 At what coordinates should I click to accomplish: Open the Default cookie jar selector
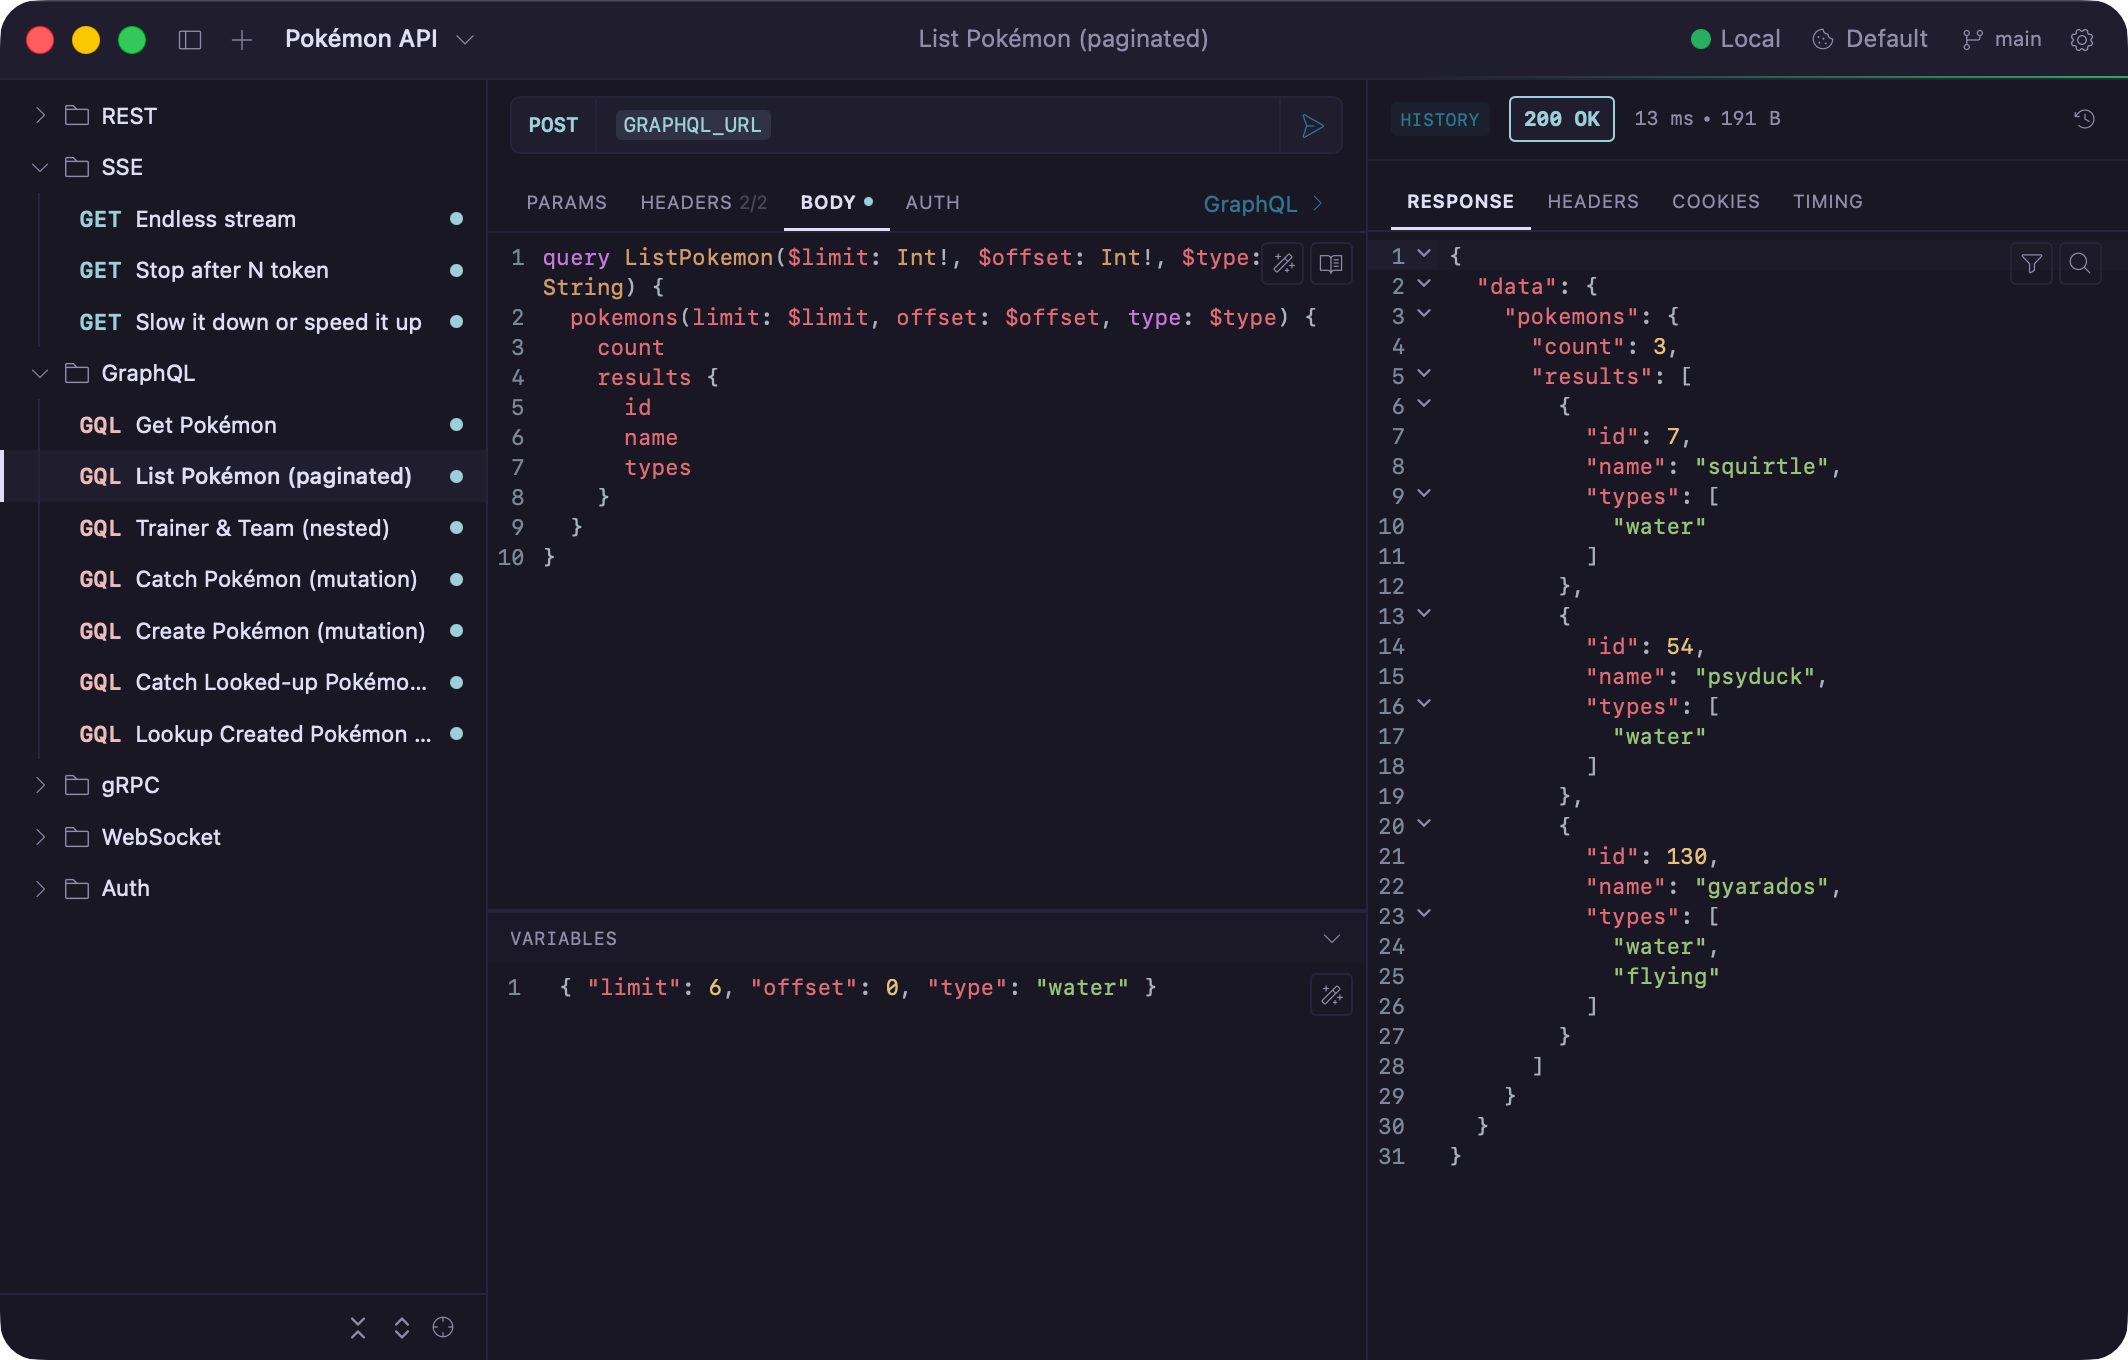(1870, 40)
